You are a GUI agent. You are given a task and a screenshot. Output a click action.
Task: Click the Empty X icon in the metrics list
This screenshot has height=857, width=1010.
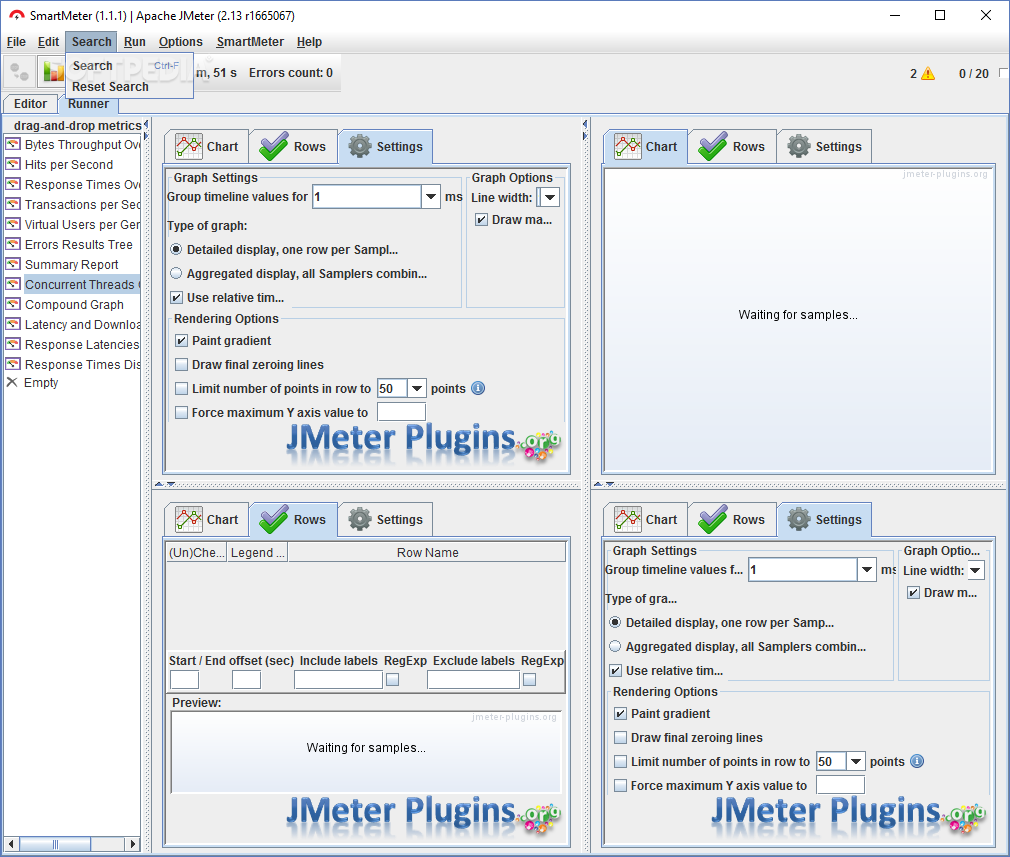pos(12,382)
